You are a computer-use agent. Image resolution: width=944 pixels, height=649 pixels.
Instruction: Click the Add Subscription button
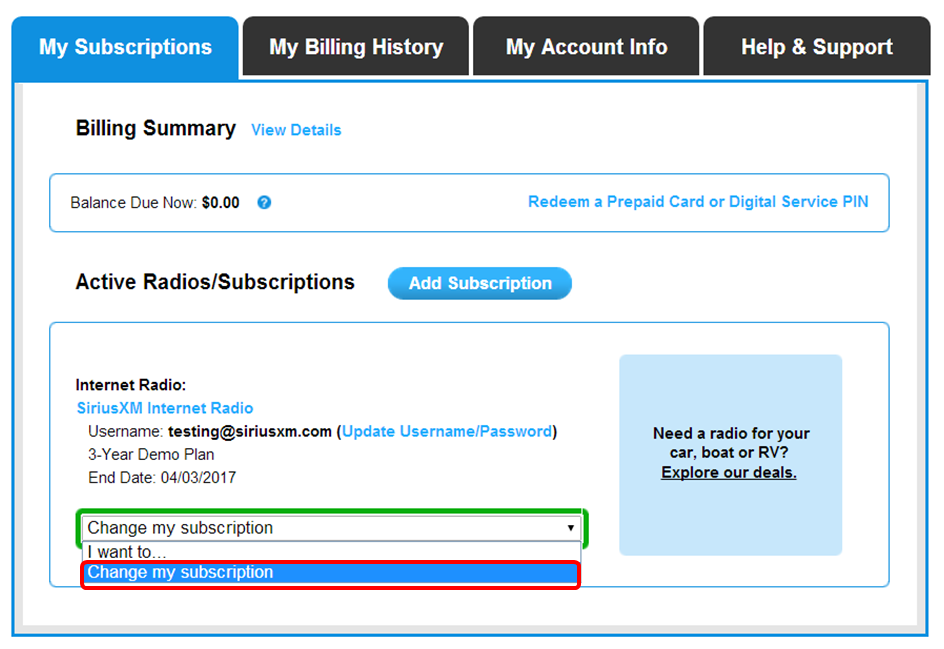point(480,283)
